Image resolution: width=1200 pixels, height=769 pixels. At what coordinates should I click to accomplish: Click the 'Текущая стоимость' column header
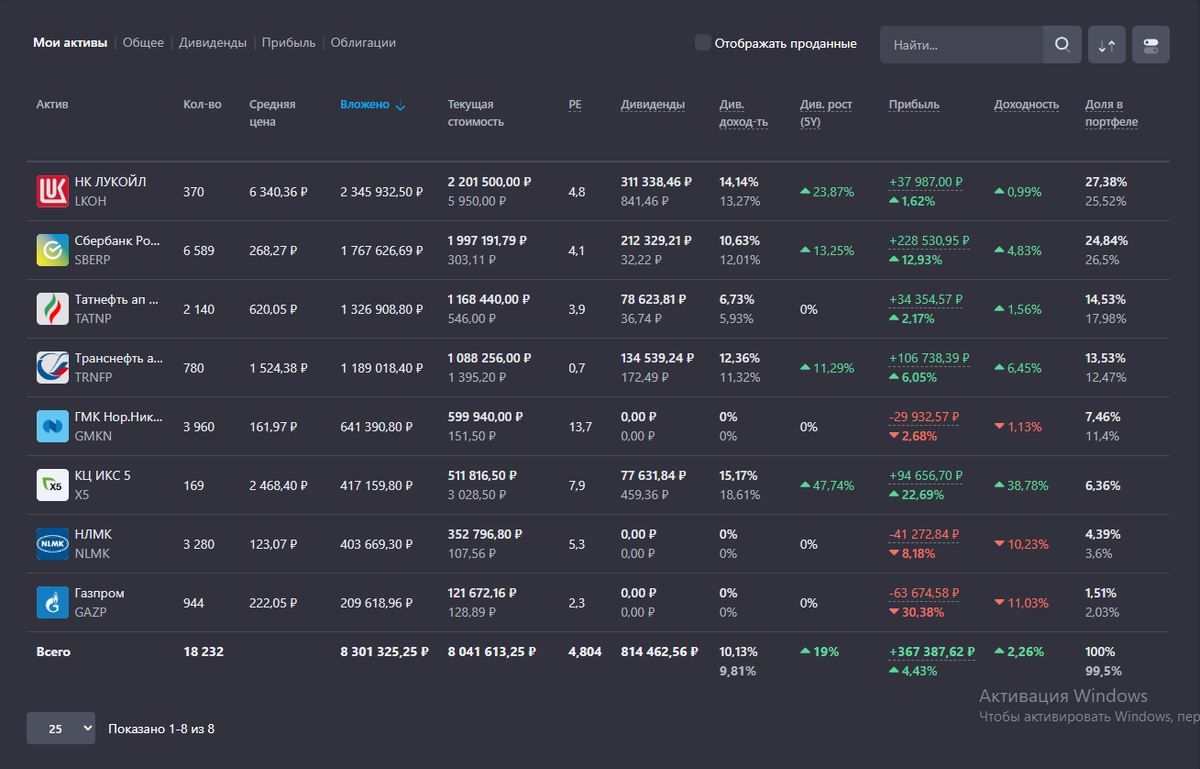click(x=476, y=113)
